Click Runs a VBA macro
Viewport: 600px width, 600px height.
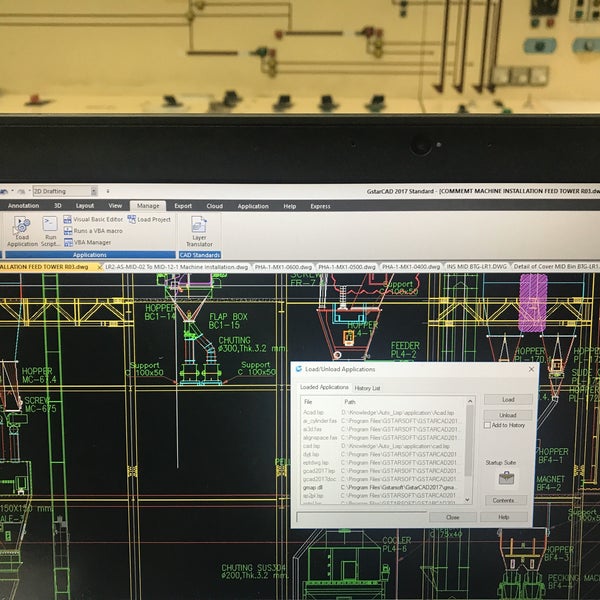97,230
